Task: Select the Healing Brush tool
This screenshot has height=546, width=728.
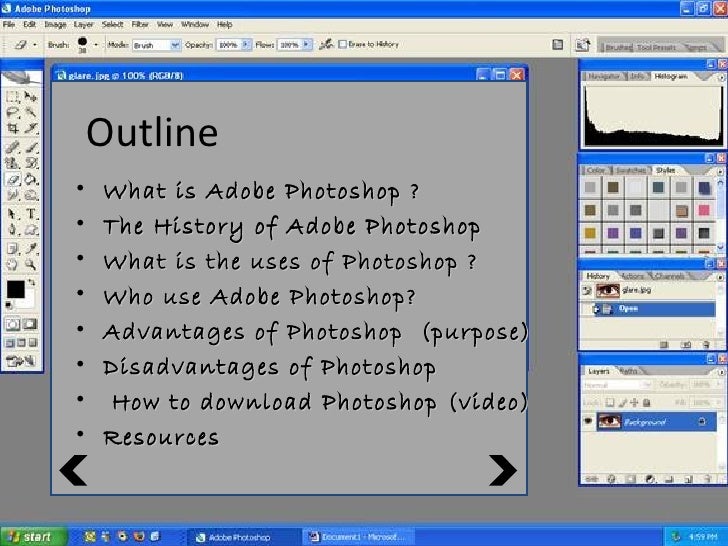Action: (13, 148)
